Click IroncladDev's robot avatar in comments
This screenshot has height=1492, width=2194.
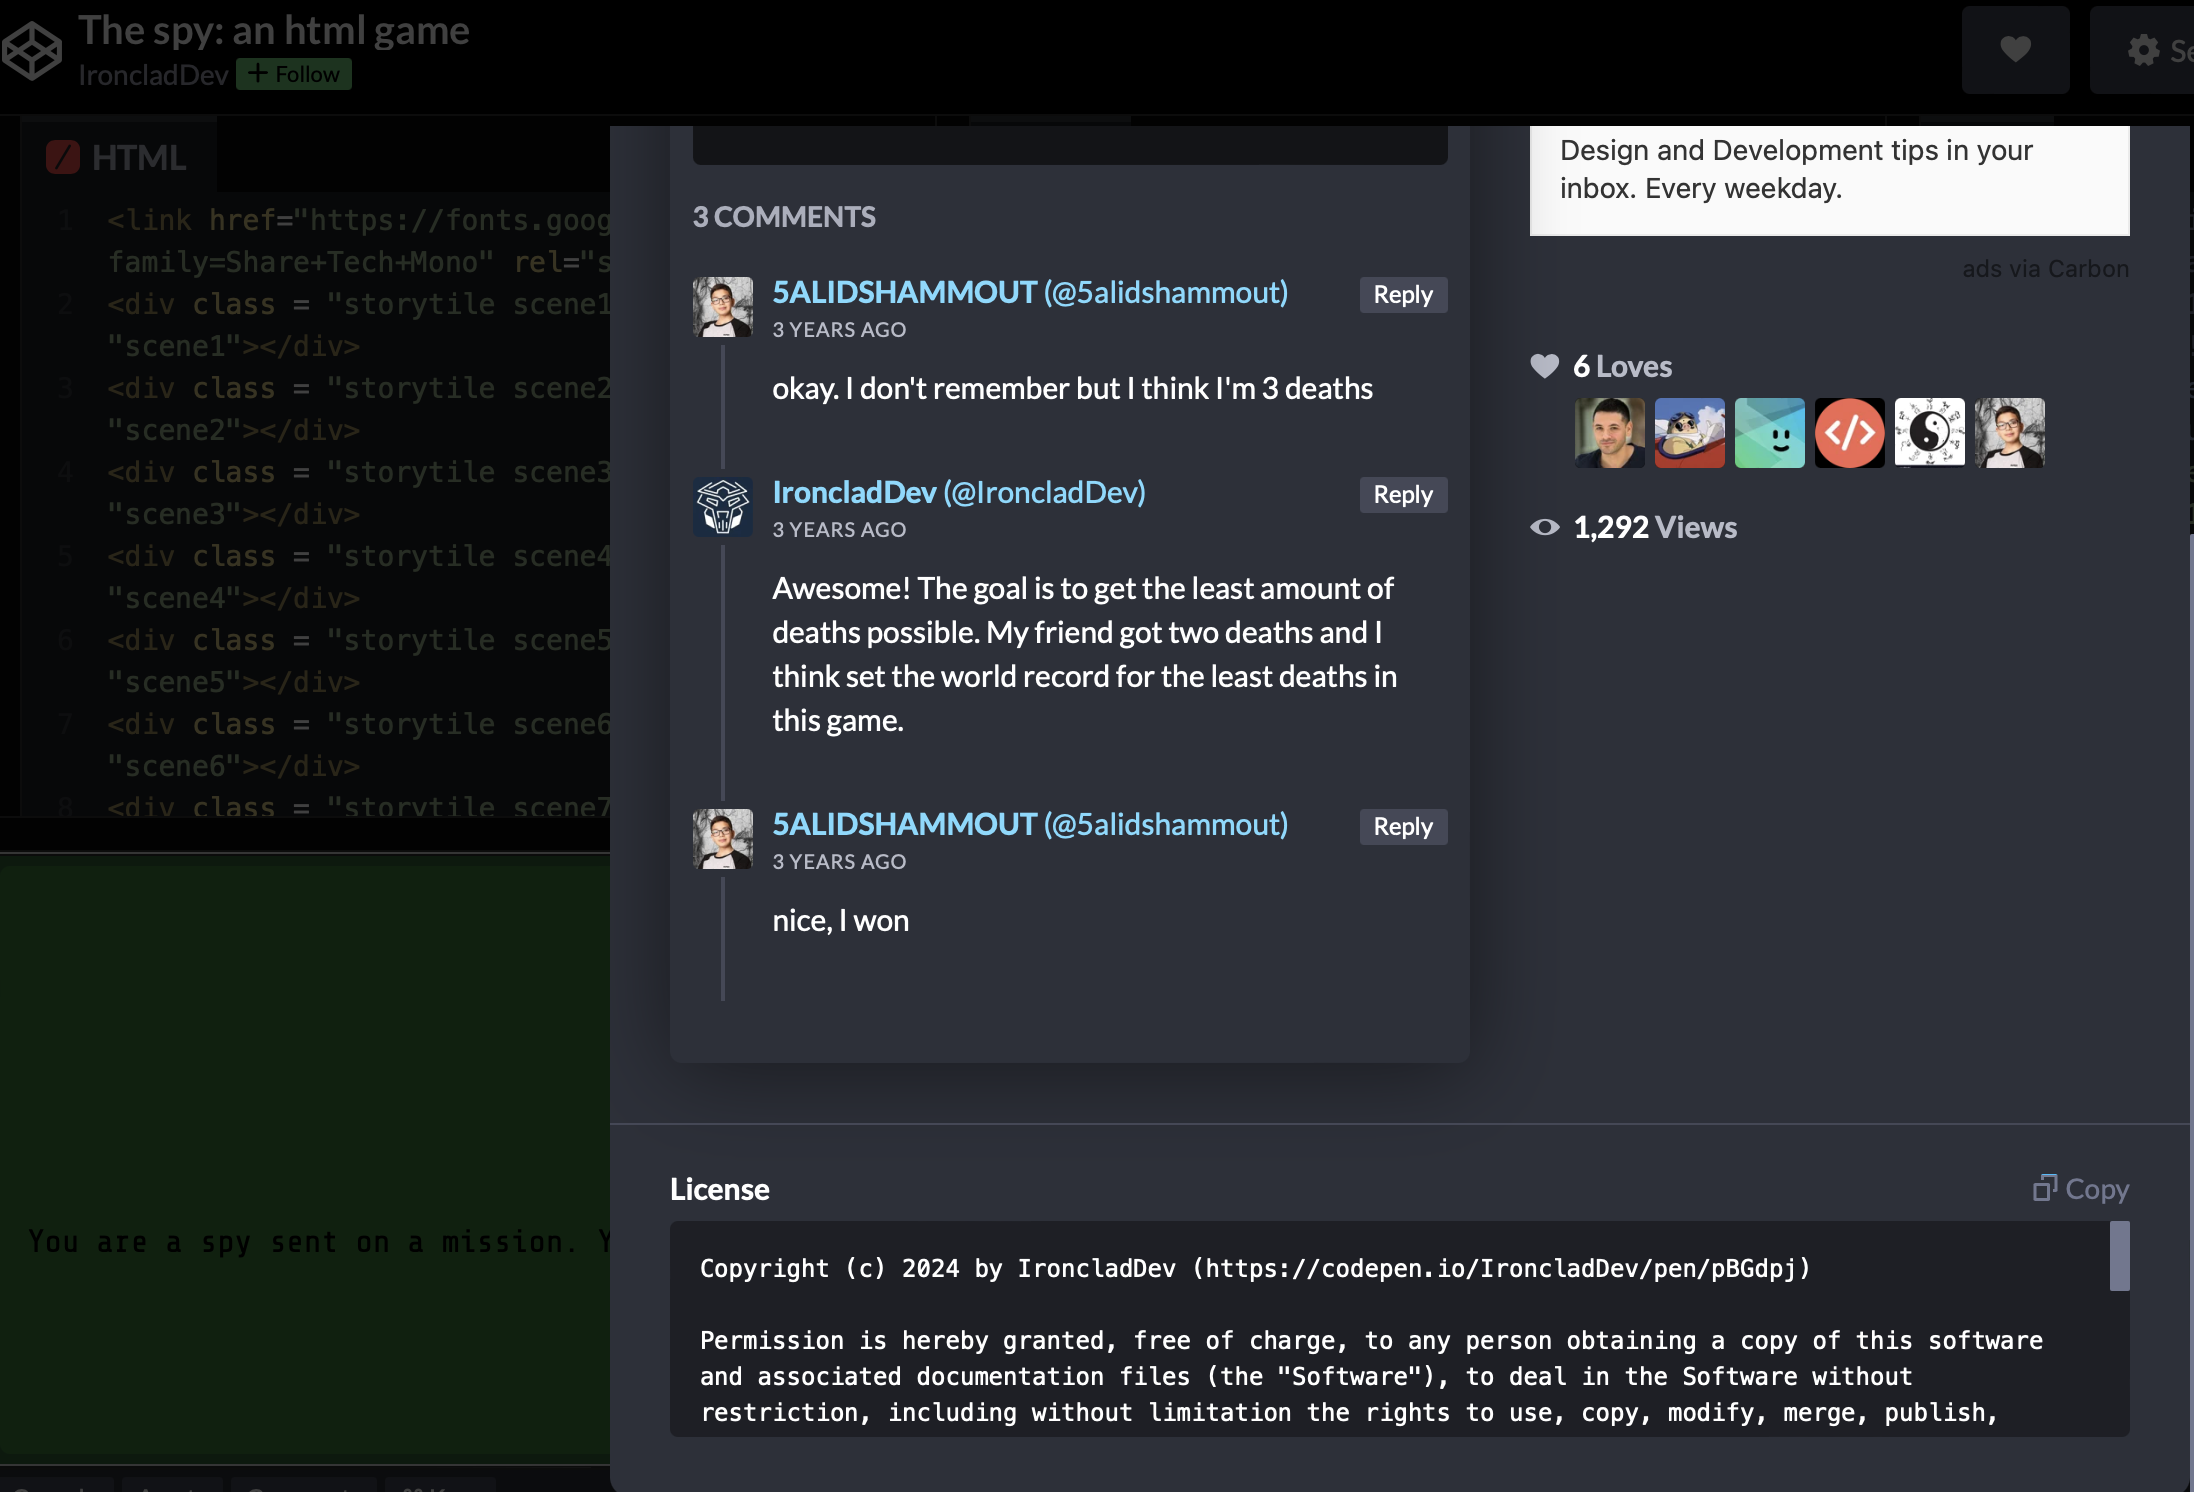tap(722, 507)
